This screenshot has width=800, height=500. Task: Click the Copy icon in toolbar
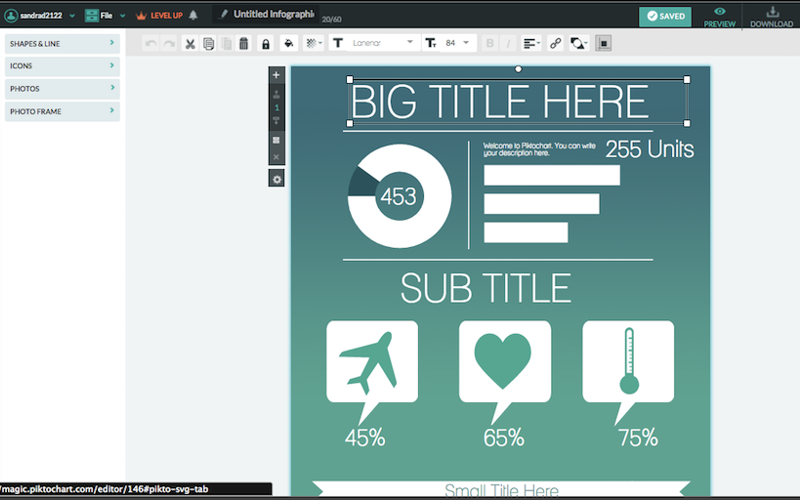tap(208, 44)
